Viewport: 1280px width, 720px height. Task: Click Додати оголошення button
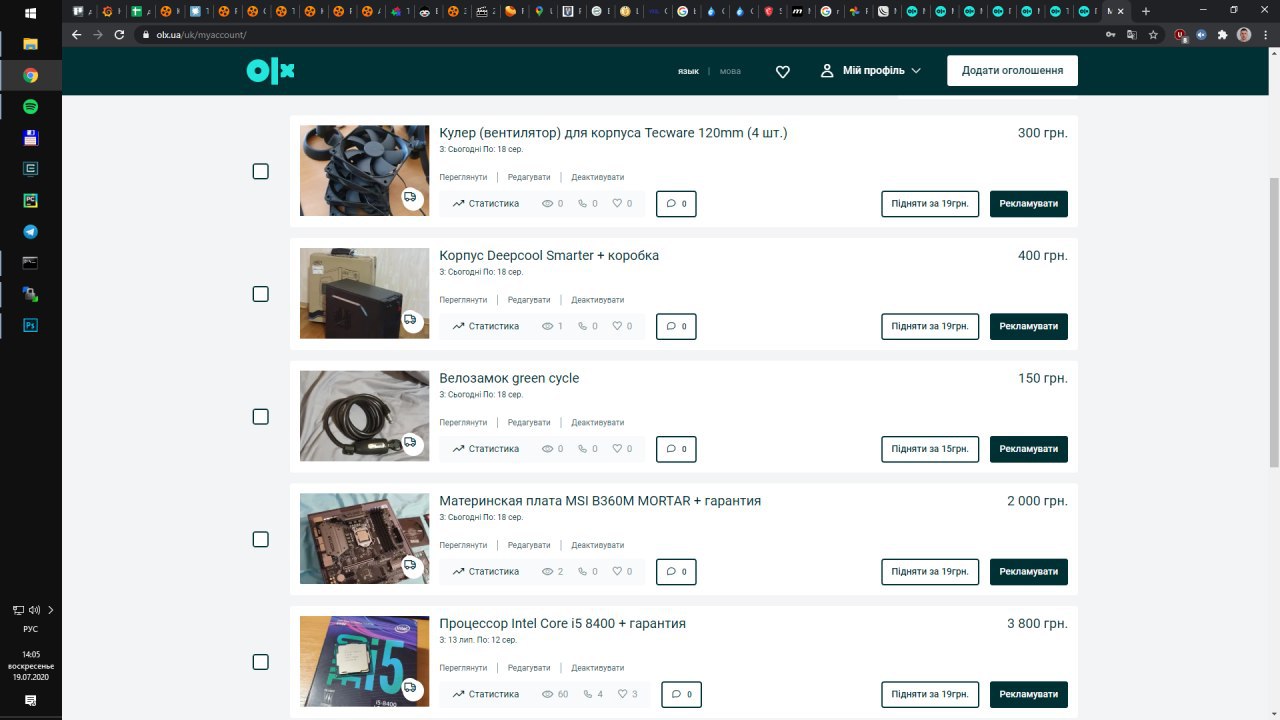coord(1012,71)
